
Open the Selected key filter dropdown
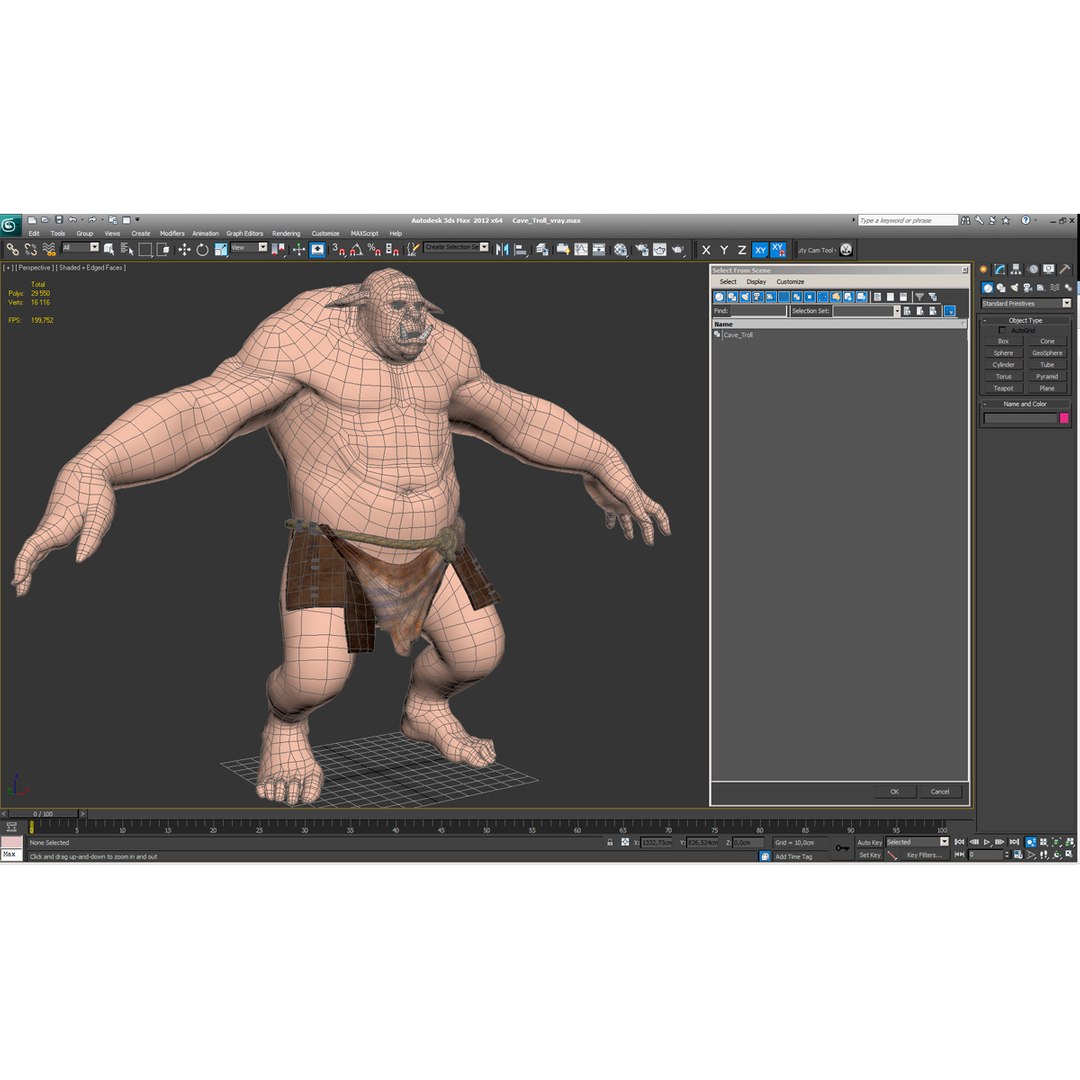tap(917, 842)
